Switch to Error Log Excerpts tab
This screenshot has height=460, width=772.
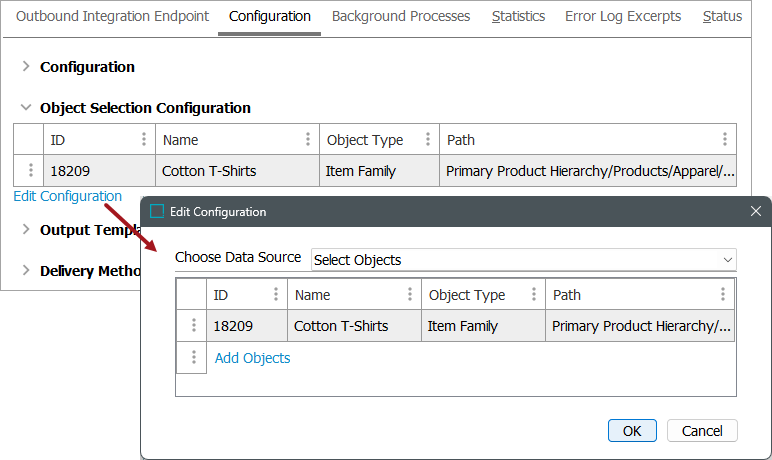[x=622, y=16]
